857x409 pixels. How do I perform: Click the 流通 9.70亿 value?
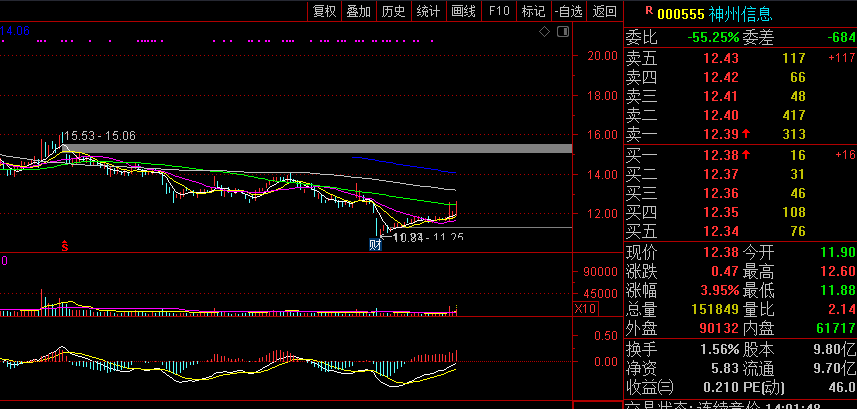click(x=834, y=368)
